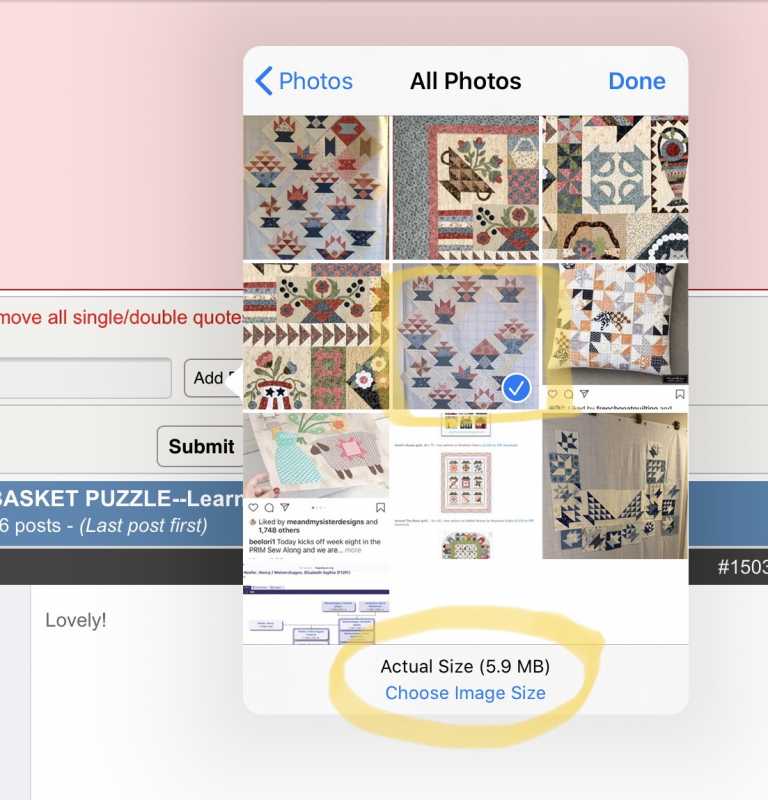Focus the empty text input field
Image resolution: width=768 pixels, height=800 pixels.
(85, 378)
